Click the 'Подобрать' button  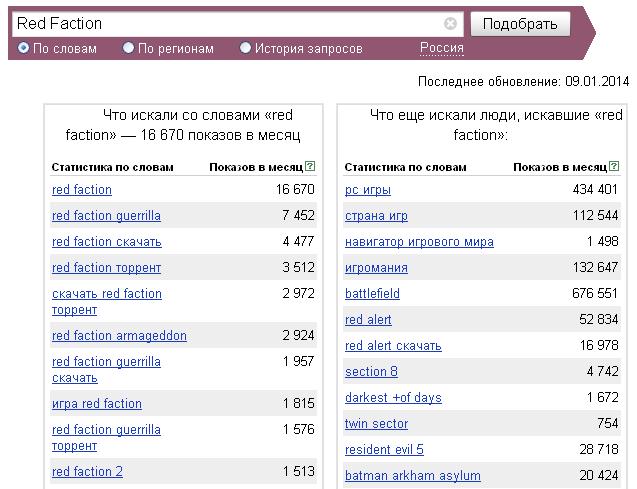point(520,24)
